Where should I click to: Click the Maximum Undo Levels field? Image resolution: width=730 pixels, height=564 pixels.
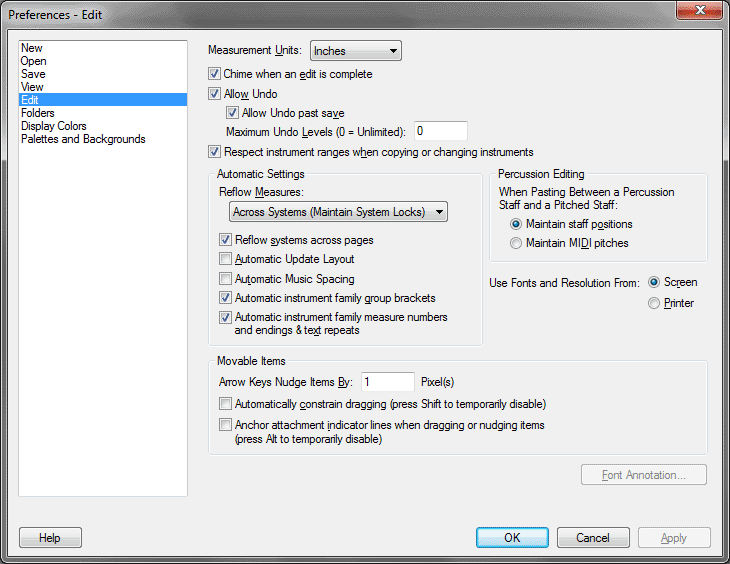[x=441, y=131]
